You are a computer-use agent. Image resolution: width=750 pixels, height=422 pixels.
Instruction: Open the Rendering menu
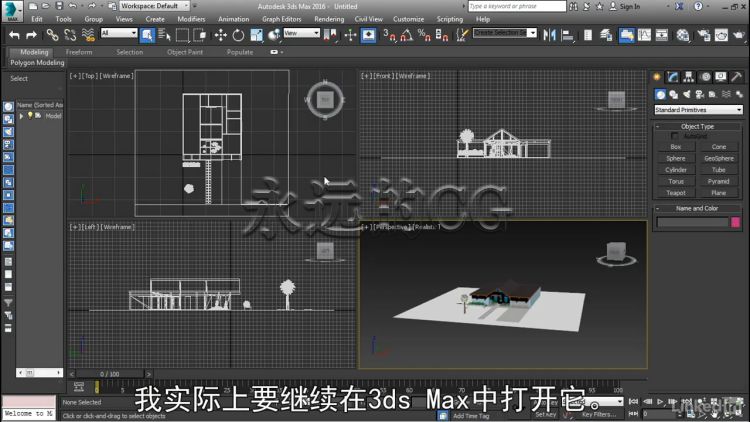pyautogui.click(x=329, y=19)
